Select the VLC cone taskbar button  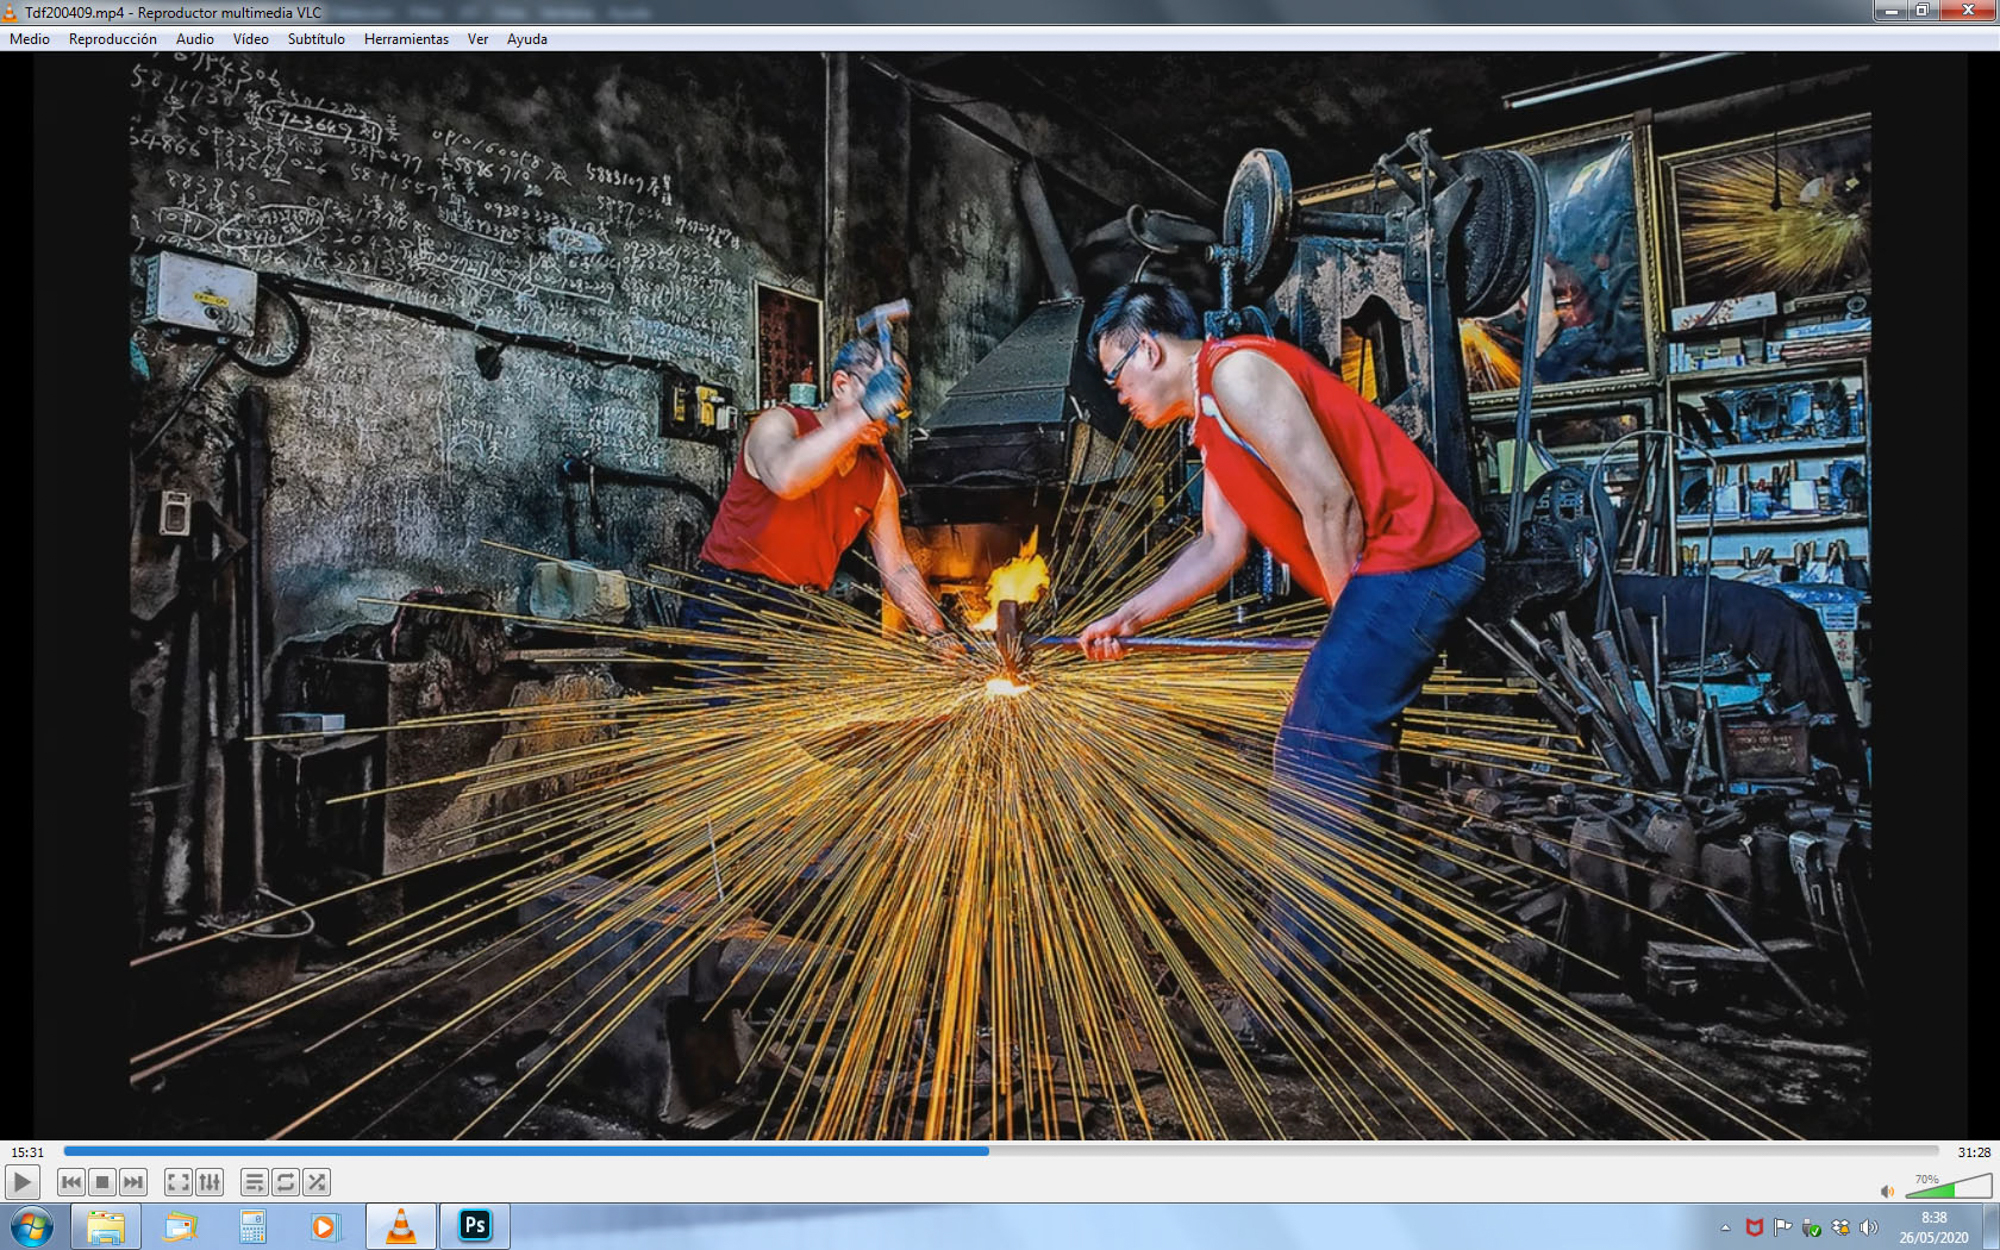click(401, 1226)
